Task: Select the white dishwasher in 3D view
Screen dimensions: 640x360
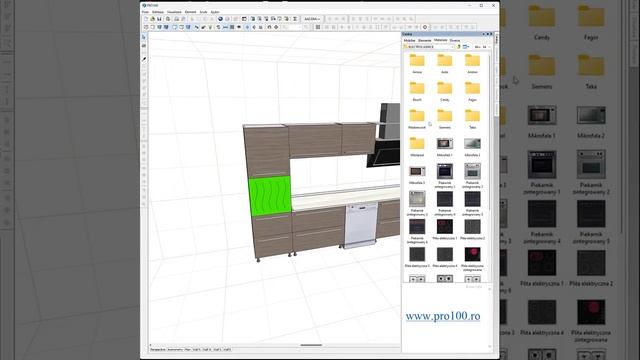Action: coord(361,225)
